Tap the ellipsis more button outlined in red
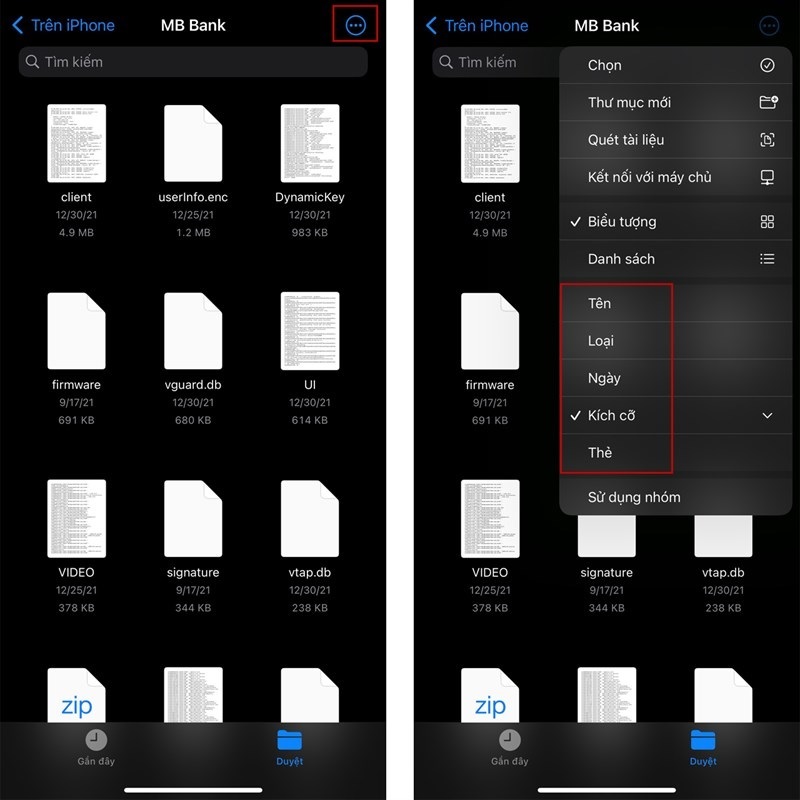 tap(355, 25)
